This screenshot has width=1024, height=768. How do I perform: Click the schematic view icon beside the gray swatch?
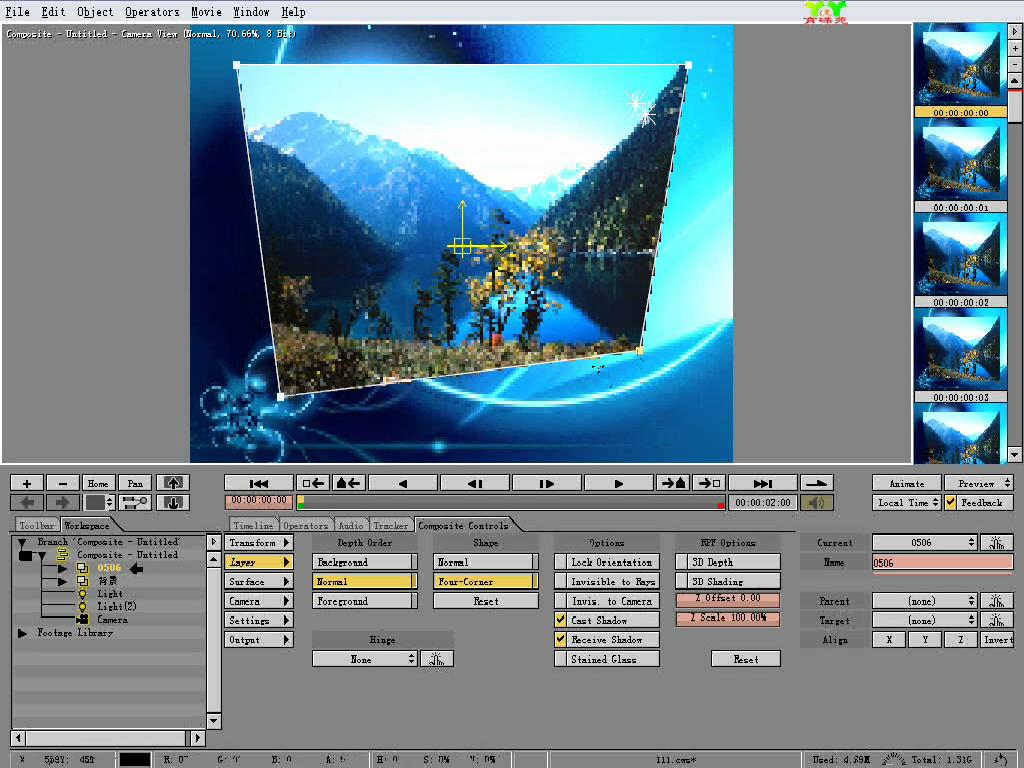tap(135, 503)
